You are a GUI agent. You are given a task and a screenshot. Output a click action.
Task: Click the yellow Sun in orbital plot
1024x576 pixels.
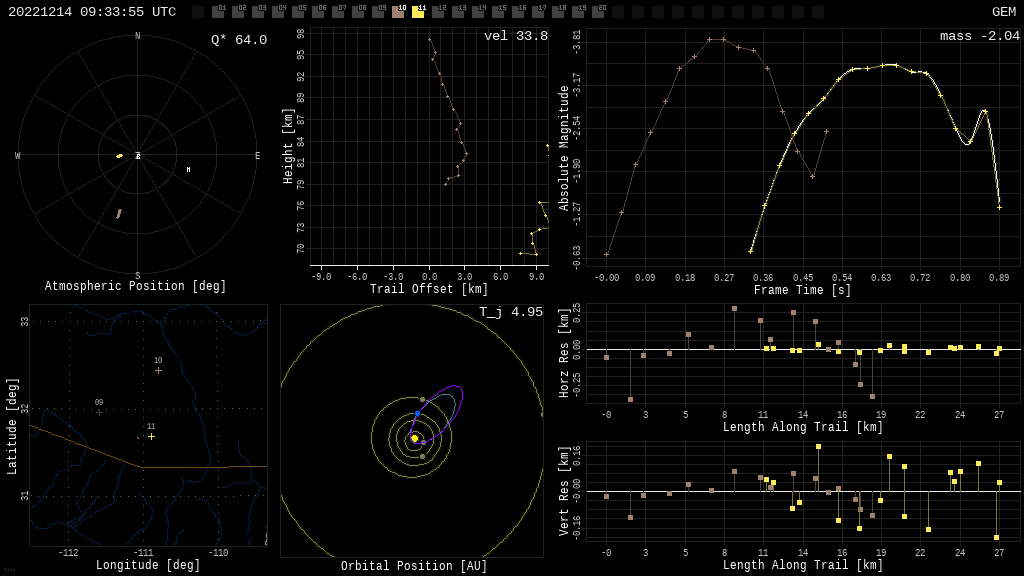pos(414,438)
